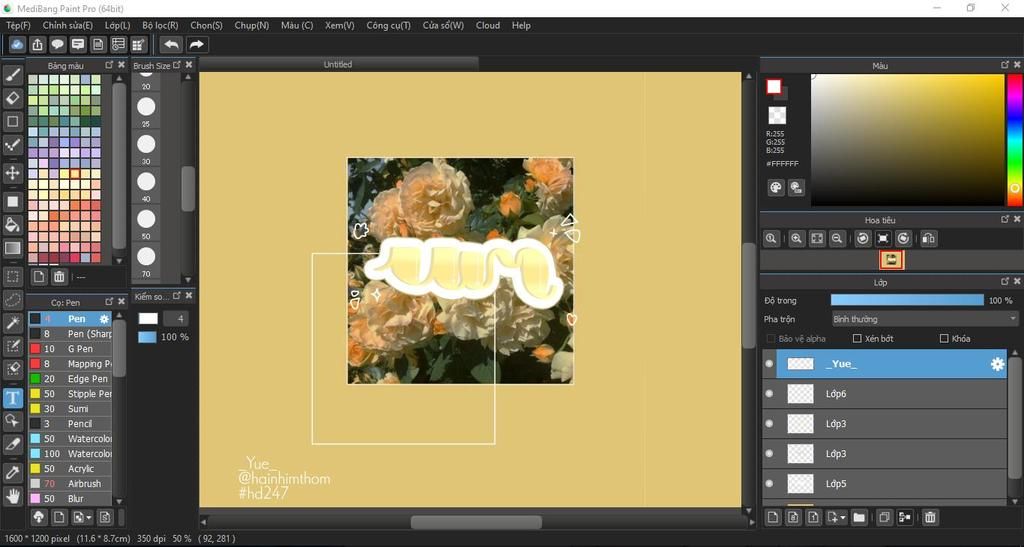This screenshot has height=547, width=1024.
Task: Open the Cloud menu
Action: 488,25
